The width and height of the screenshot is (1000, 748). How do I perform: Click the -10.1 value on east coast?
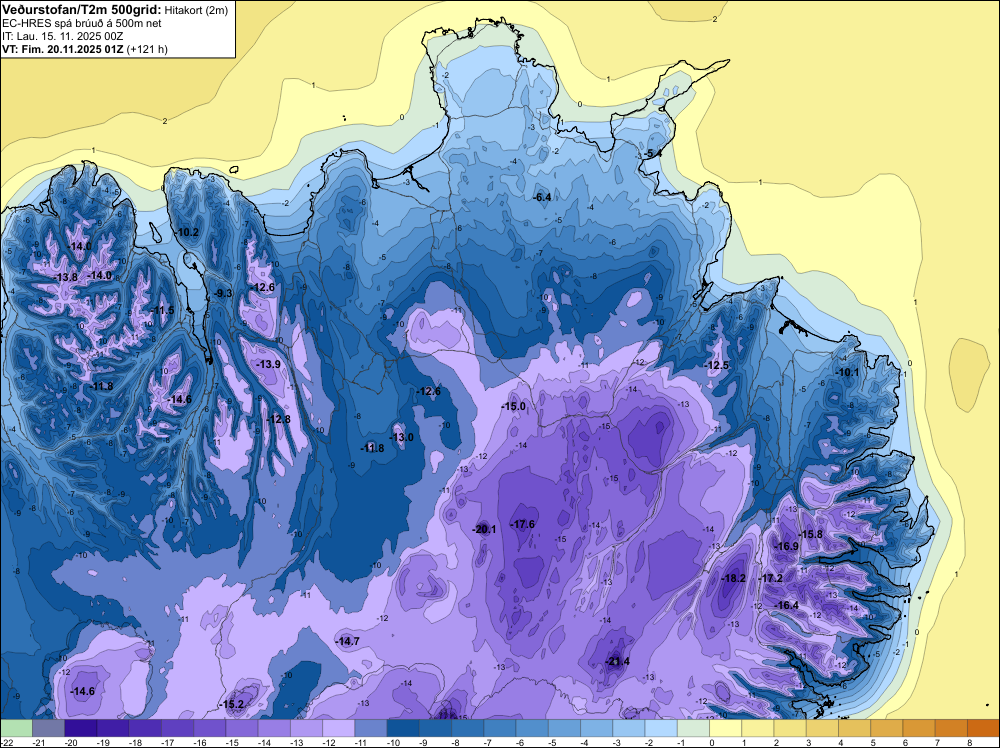[x=847, y=372]
